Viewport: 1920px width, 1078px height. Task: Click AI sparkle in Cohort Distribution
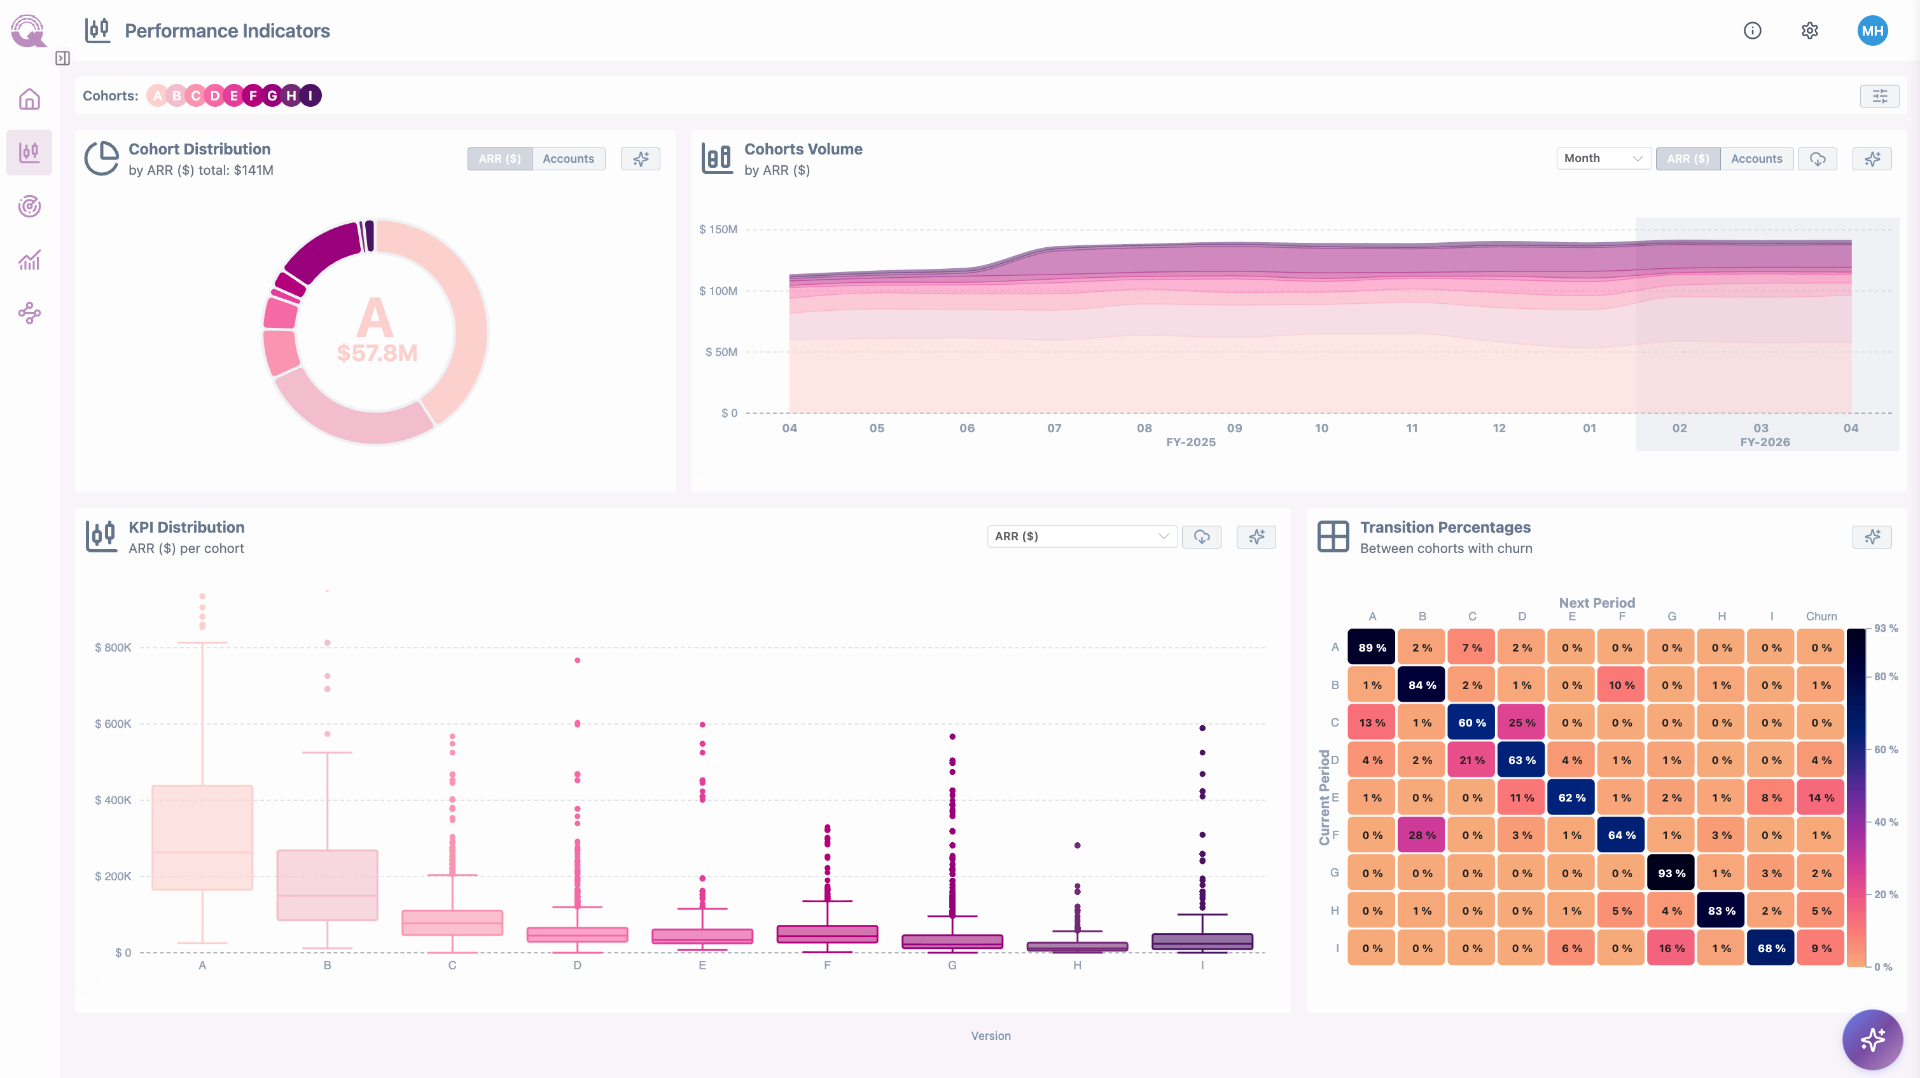641,159
